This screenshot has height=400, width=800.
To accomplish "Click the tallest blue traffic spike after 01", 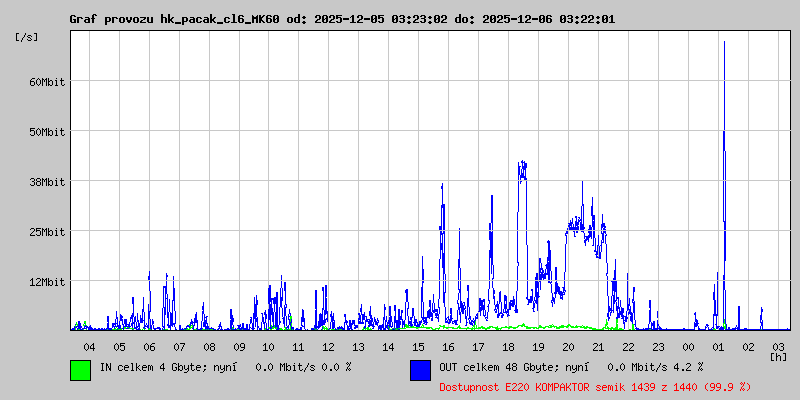I will click(x=724, y=100).
